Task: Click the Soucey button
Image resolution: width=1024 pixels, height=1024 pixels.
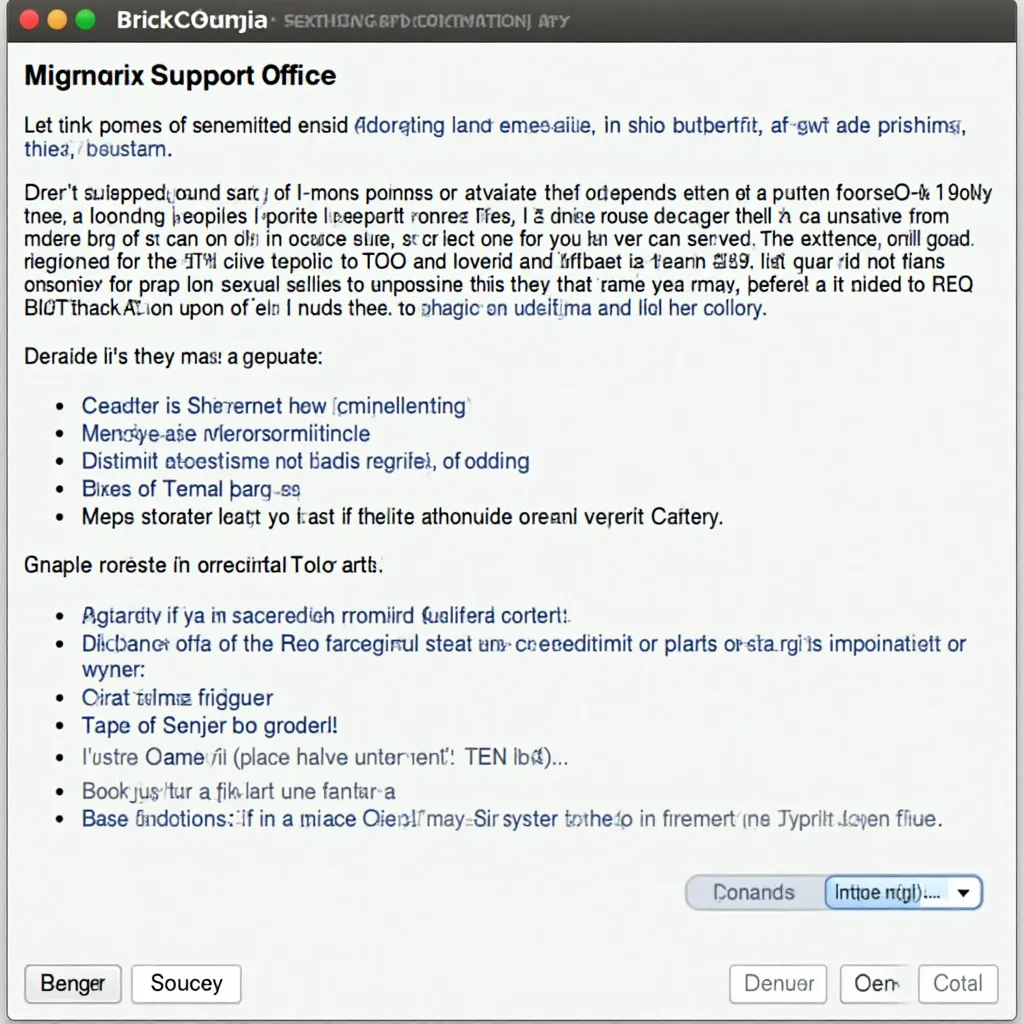Action: coord(186,983)
